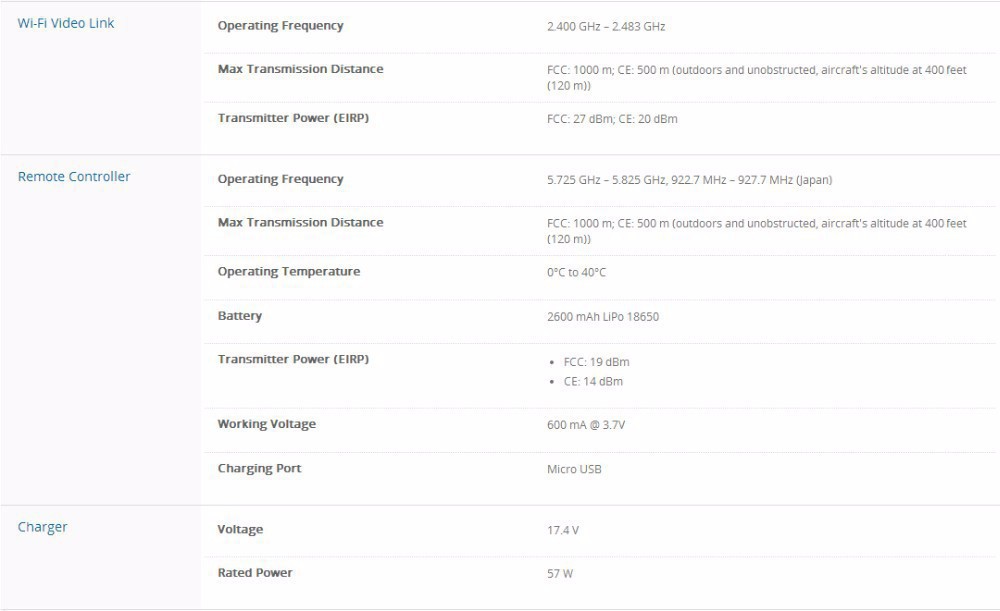Click the Operating Temperature label
Screen dimensions: 1000x611
click(288, 272)
